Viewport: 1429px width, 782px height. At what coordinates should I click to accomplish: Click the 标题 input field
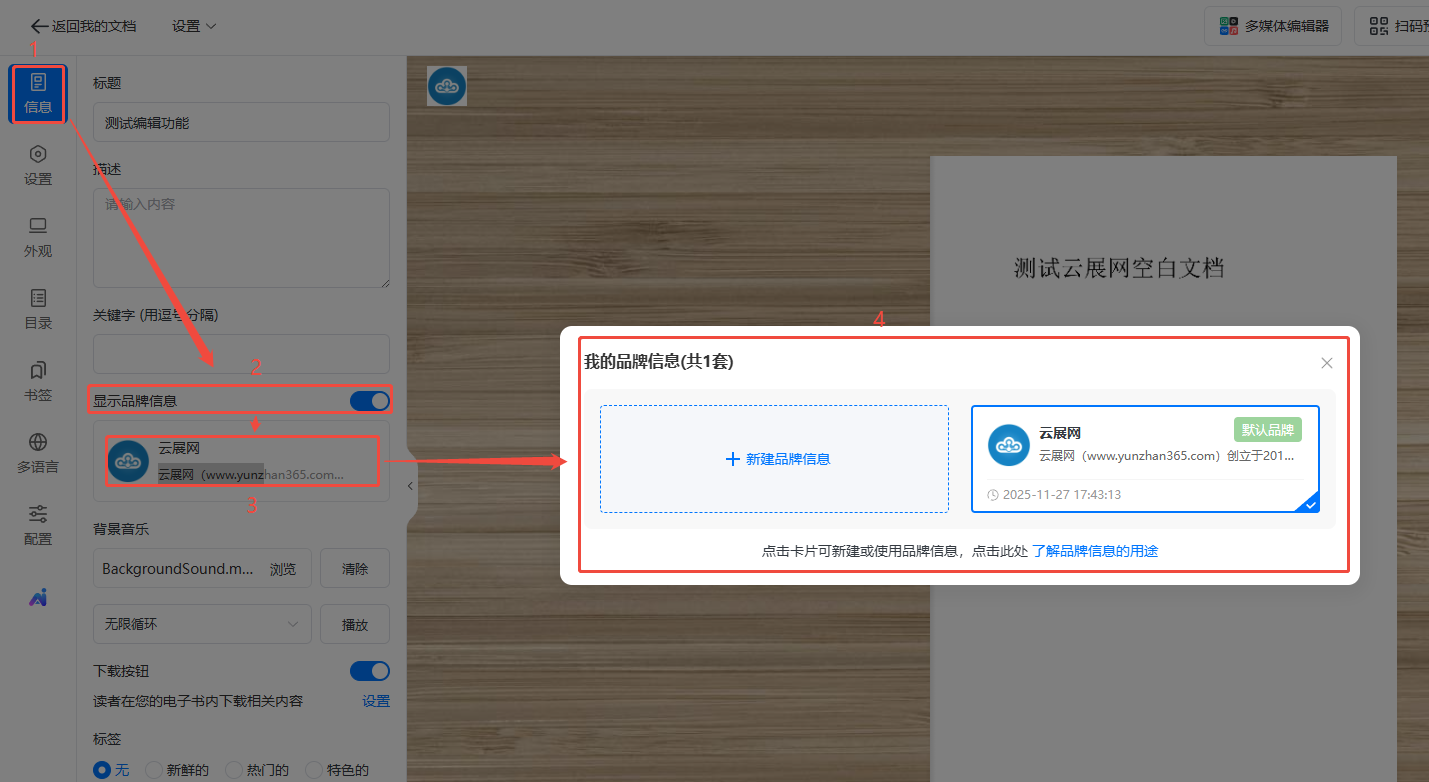(241, 123)
